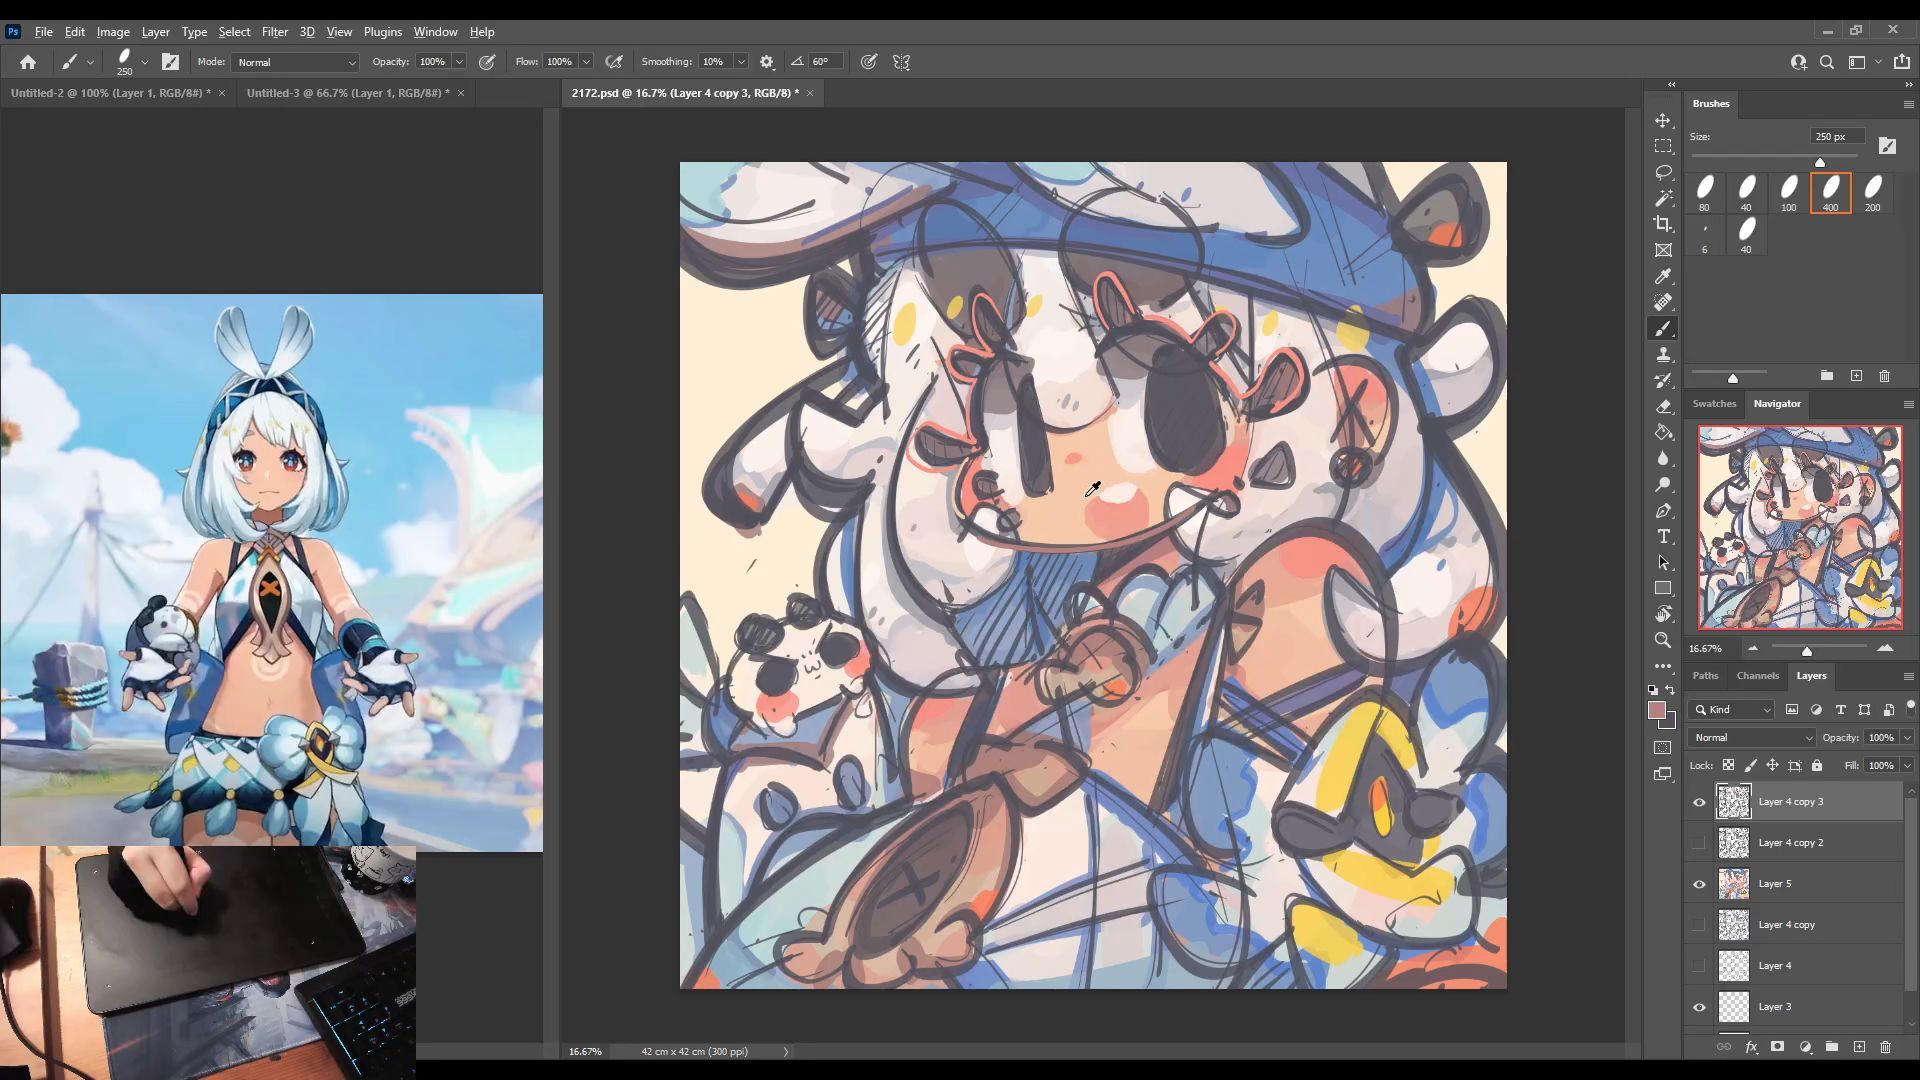The height and width of the screenshot is (1080, 1920).
Task: Open the Opacity dropdown arrow in options bar
Action: (x=459, y=62)
